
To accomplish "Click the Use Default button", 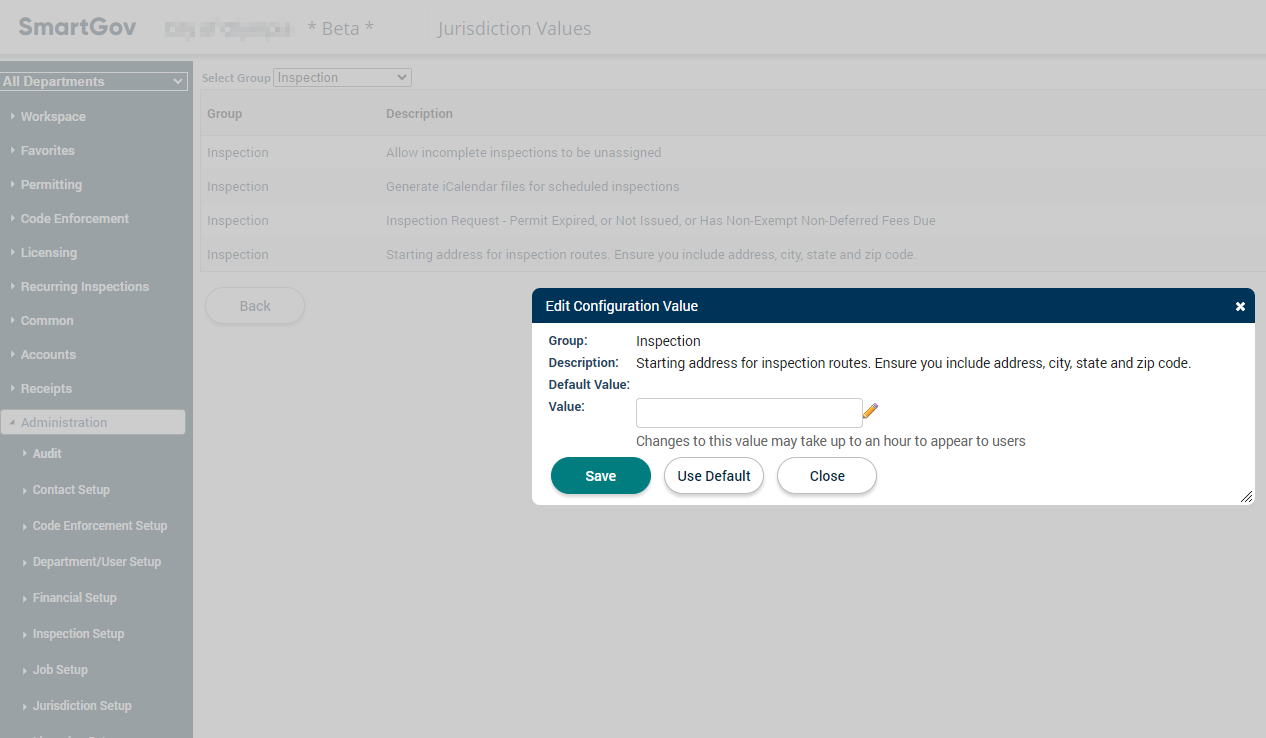I will [x=713, y=476].
